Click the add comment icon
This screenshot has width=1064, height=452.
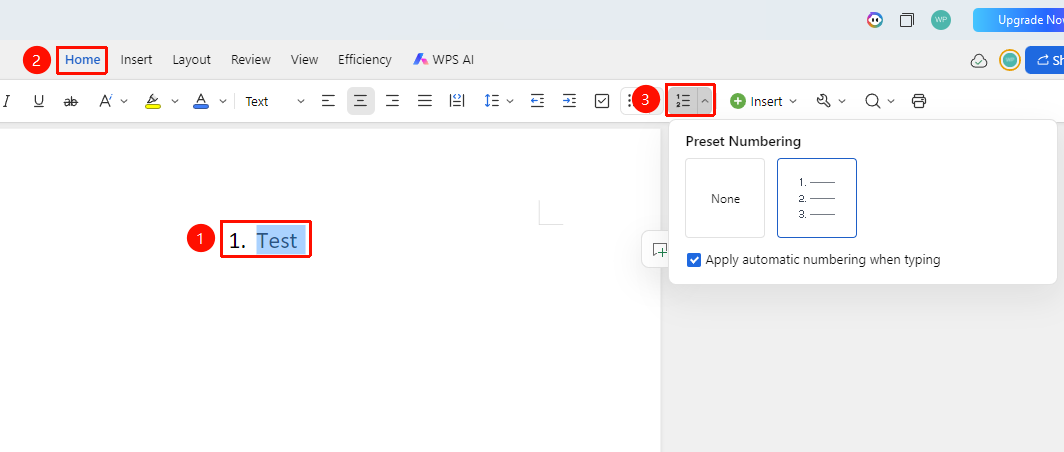(658, 250)
